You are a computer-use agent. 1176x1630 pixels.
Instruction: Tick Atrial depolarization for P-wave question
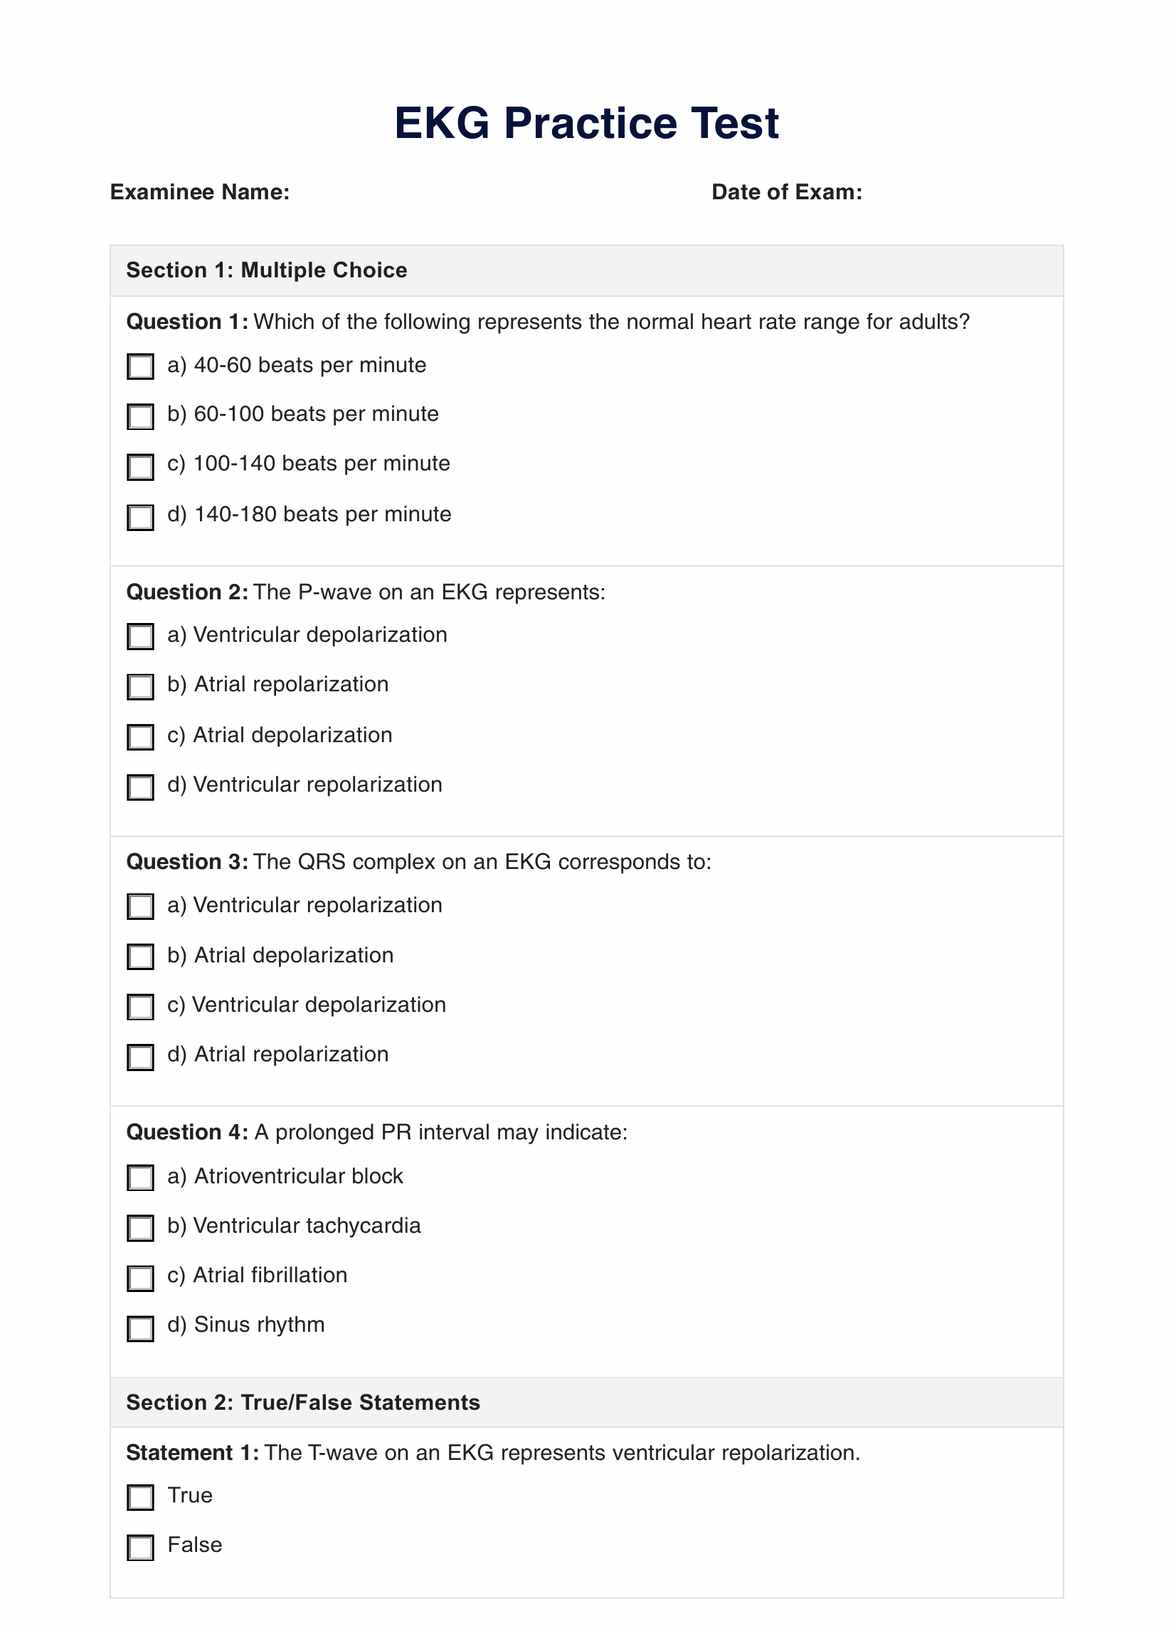click(141, 737)
